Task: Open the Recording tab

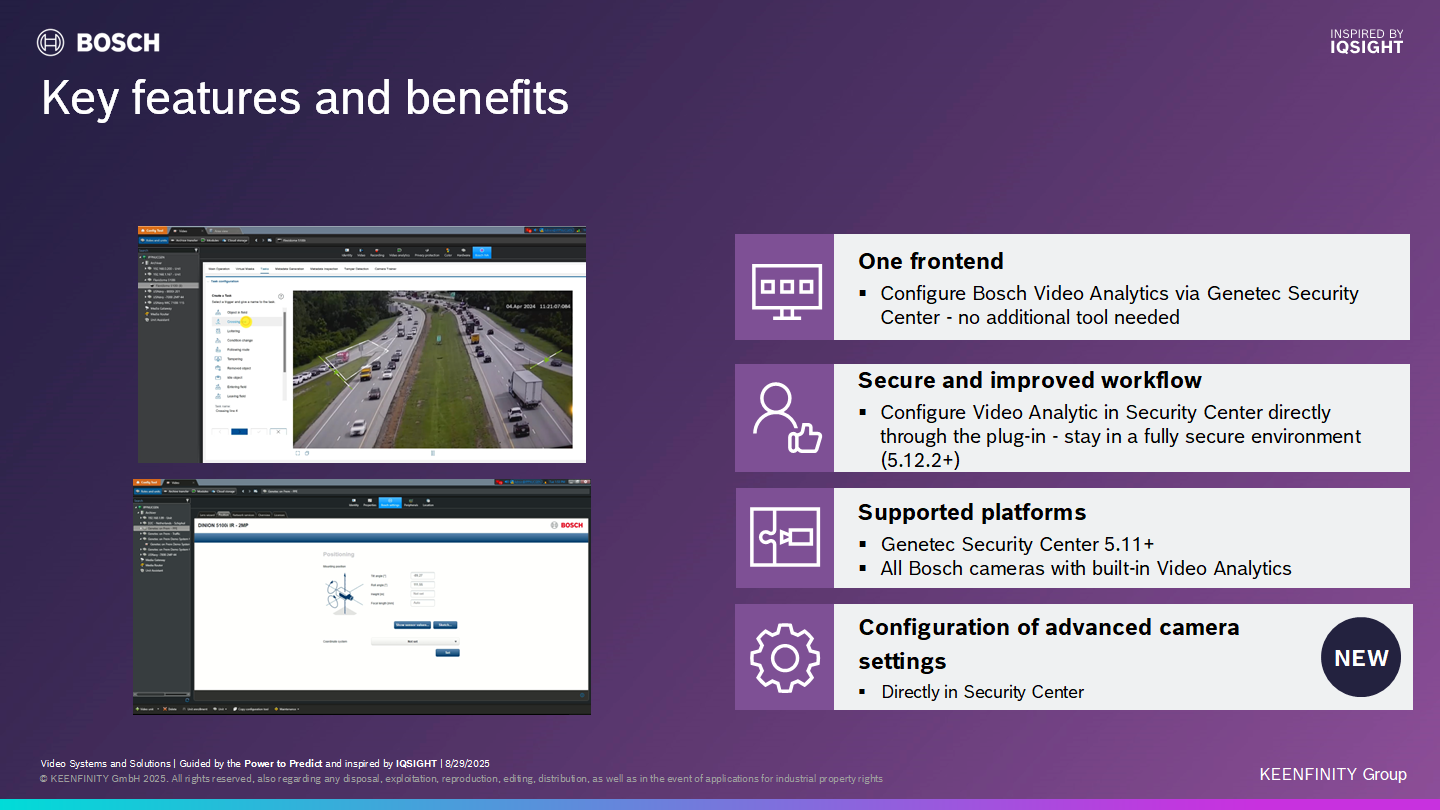Action: coord(377,254)
